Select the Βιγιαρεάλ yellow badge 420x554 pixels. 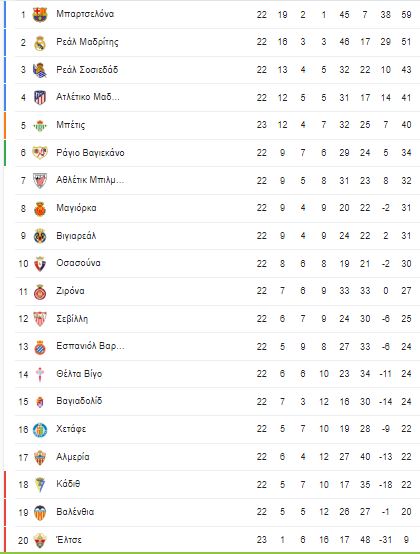pyautogui.click(x=40, y=236)
